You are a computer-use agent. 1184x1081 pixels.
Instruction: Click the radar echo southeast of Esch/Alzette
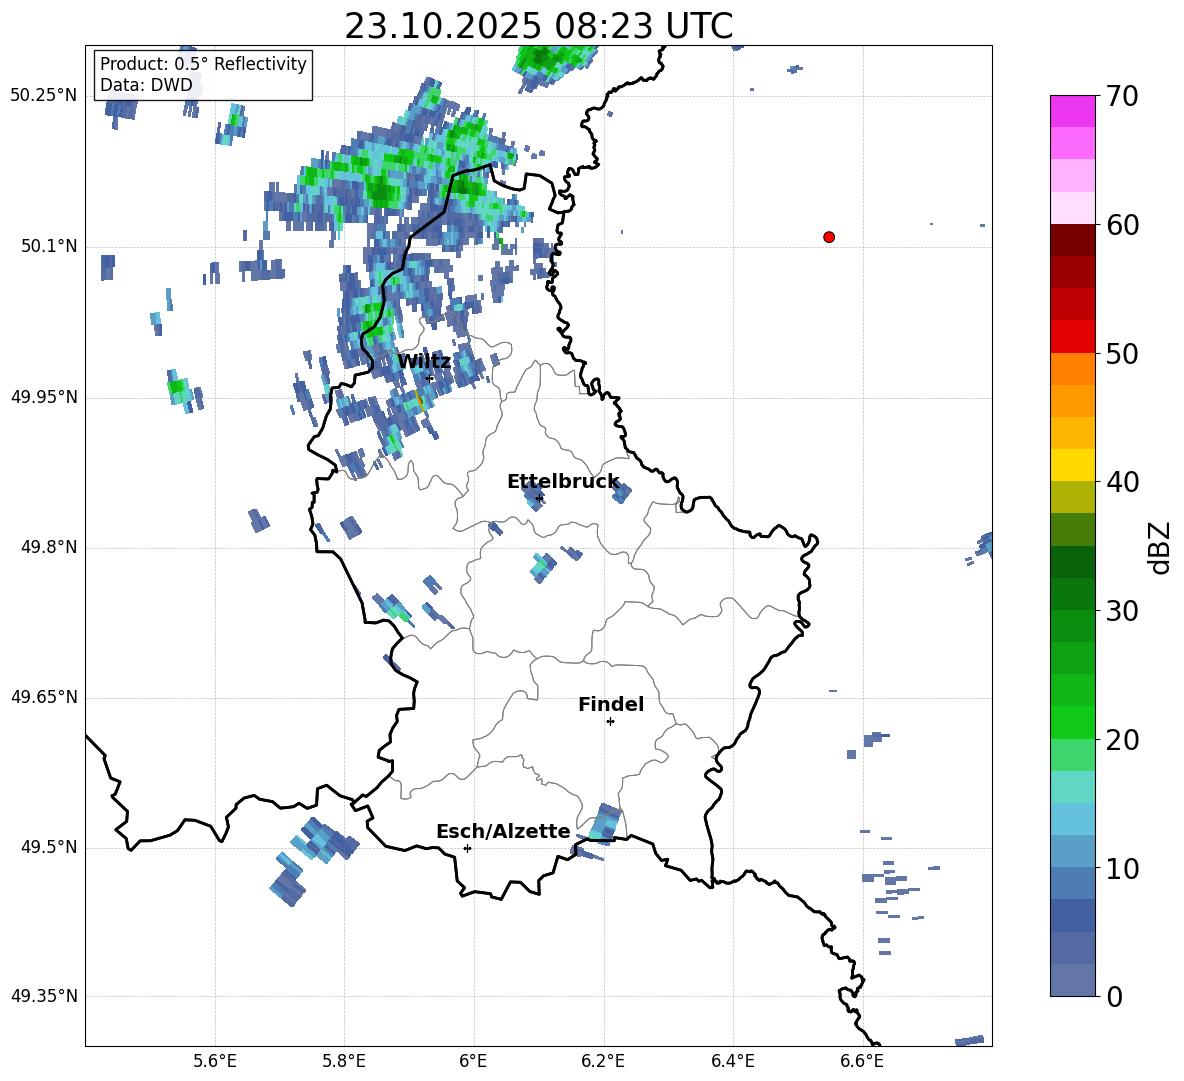605,822
